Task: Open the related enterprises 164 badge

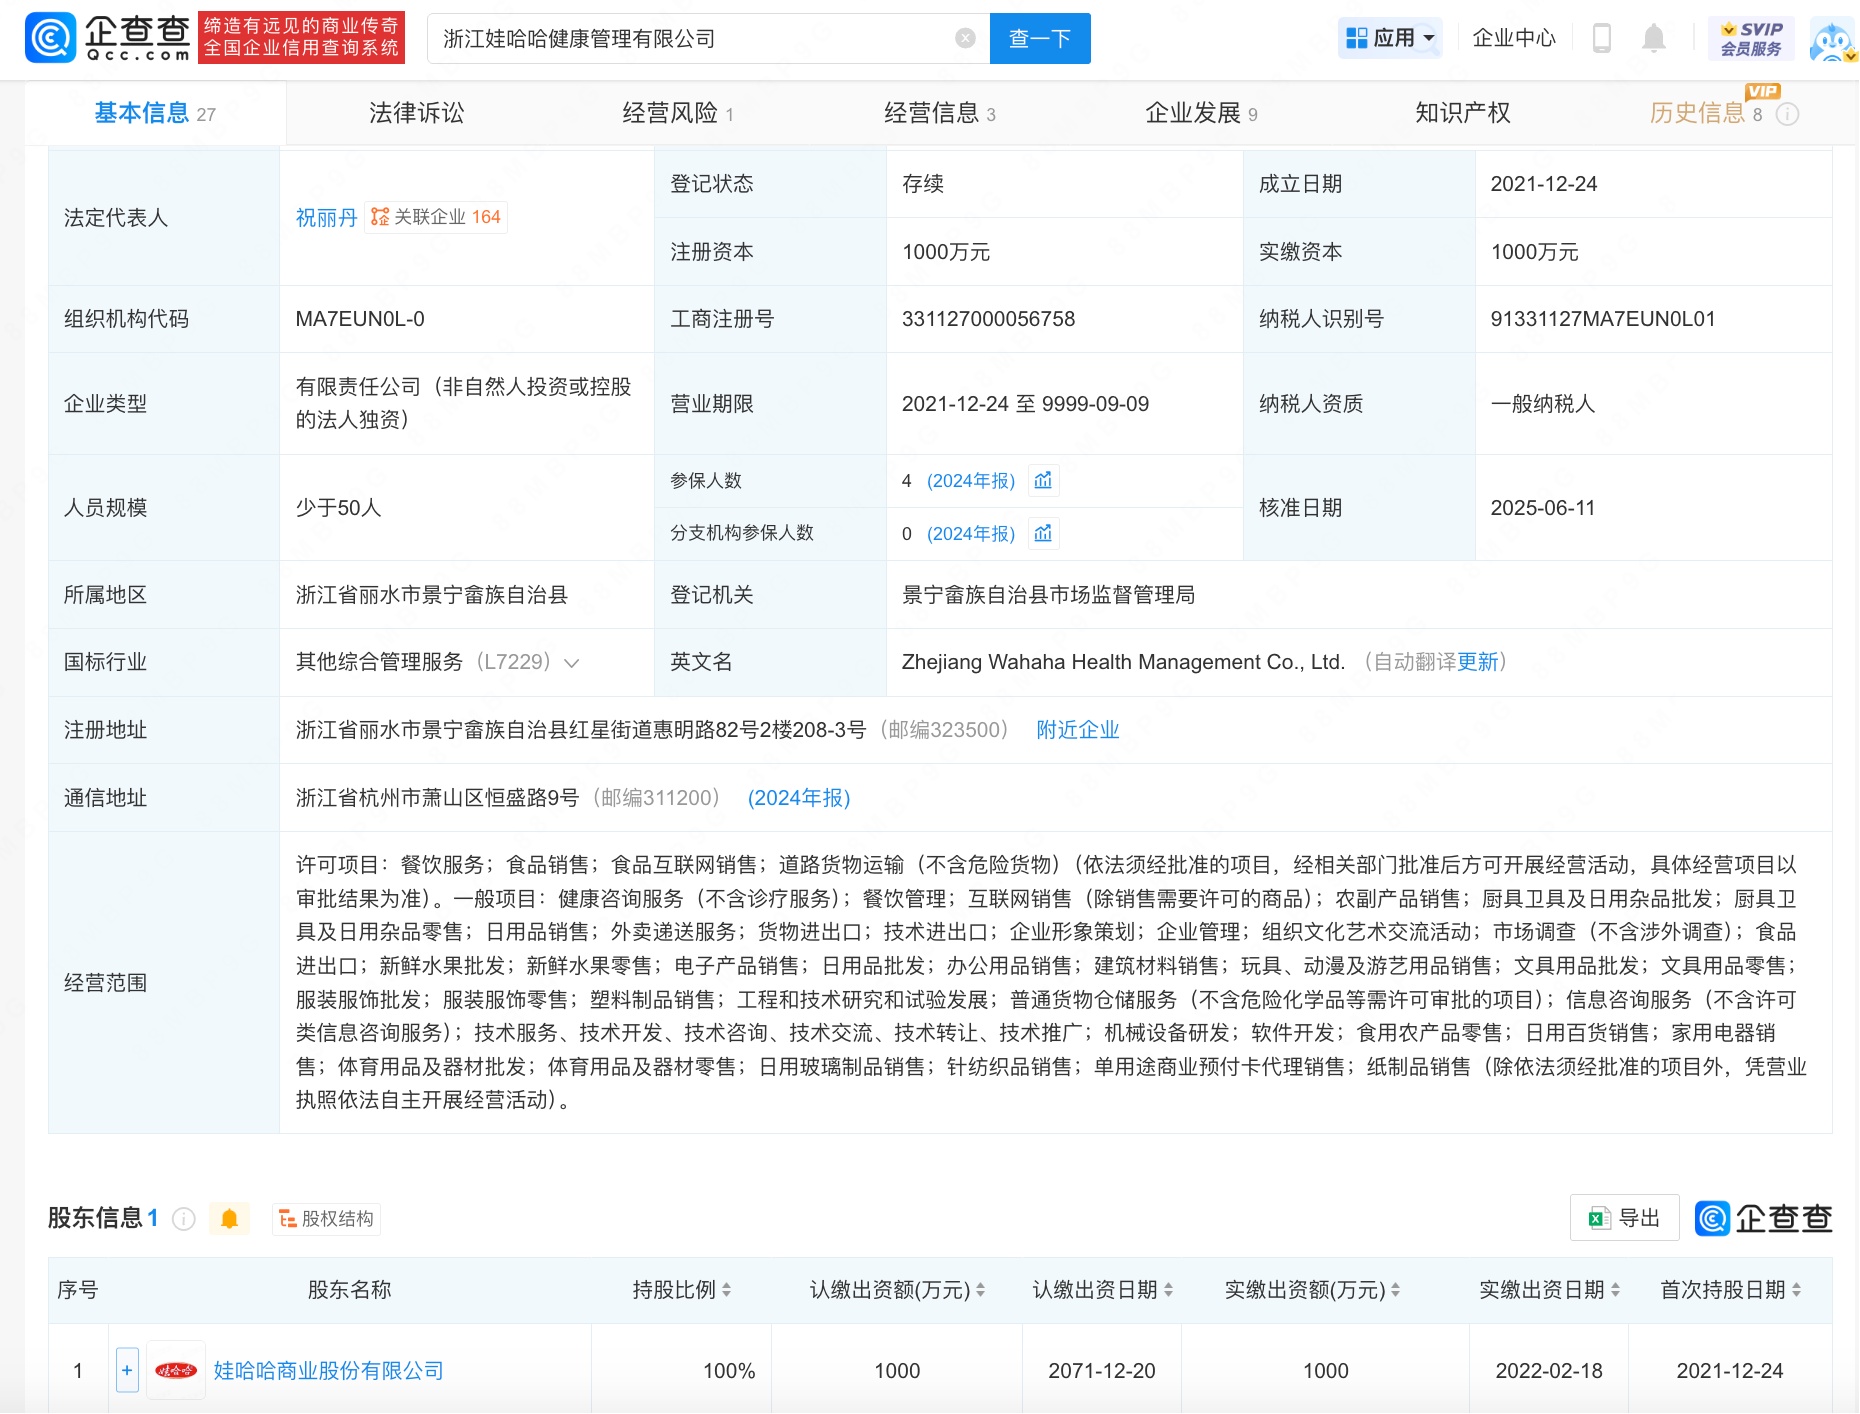Action: (436, 217)
